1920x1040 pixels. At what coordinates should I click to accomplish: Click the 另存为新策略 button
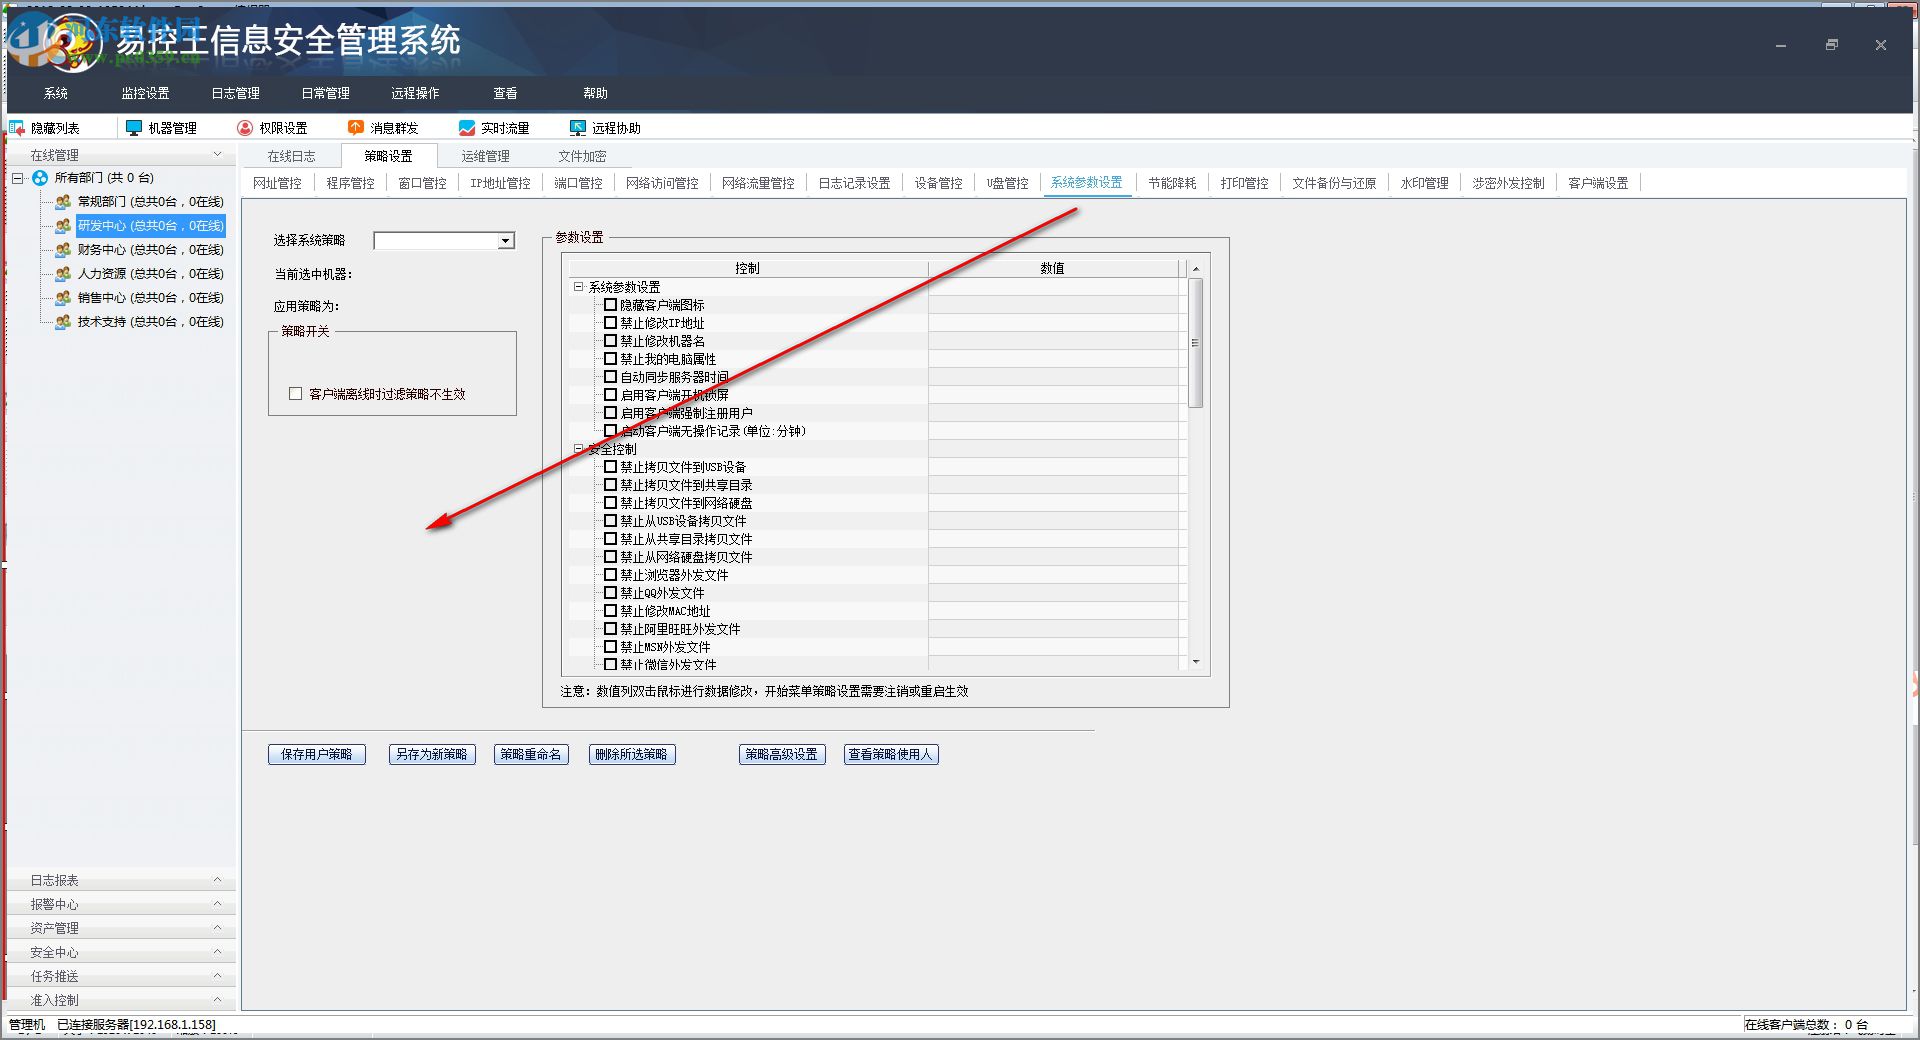[x=432, y=755]
